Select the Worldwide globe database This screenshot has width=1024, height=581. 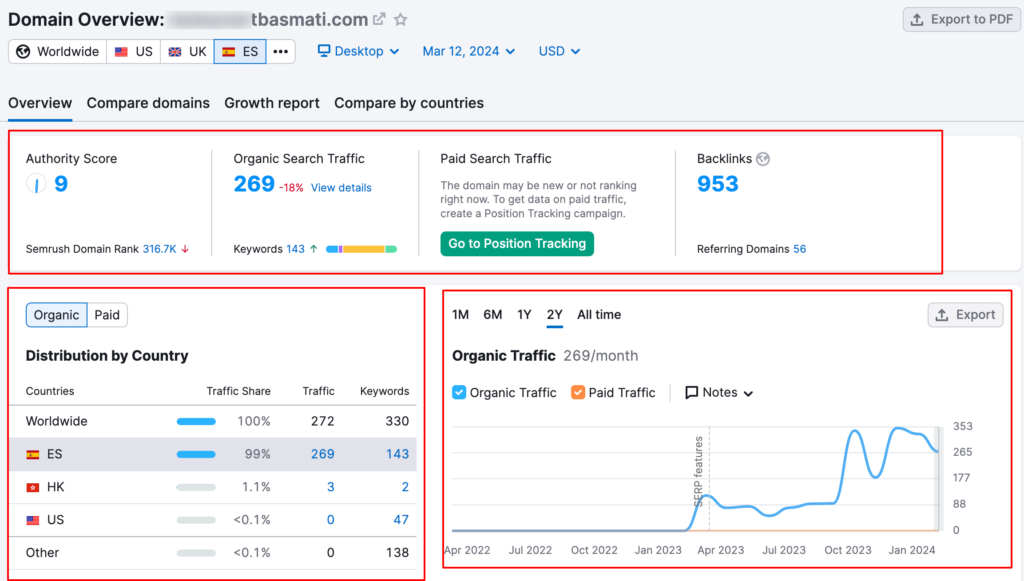click(x=57, y=52)
